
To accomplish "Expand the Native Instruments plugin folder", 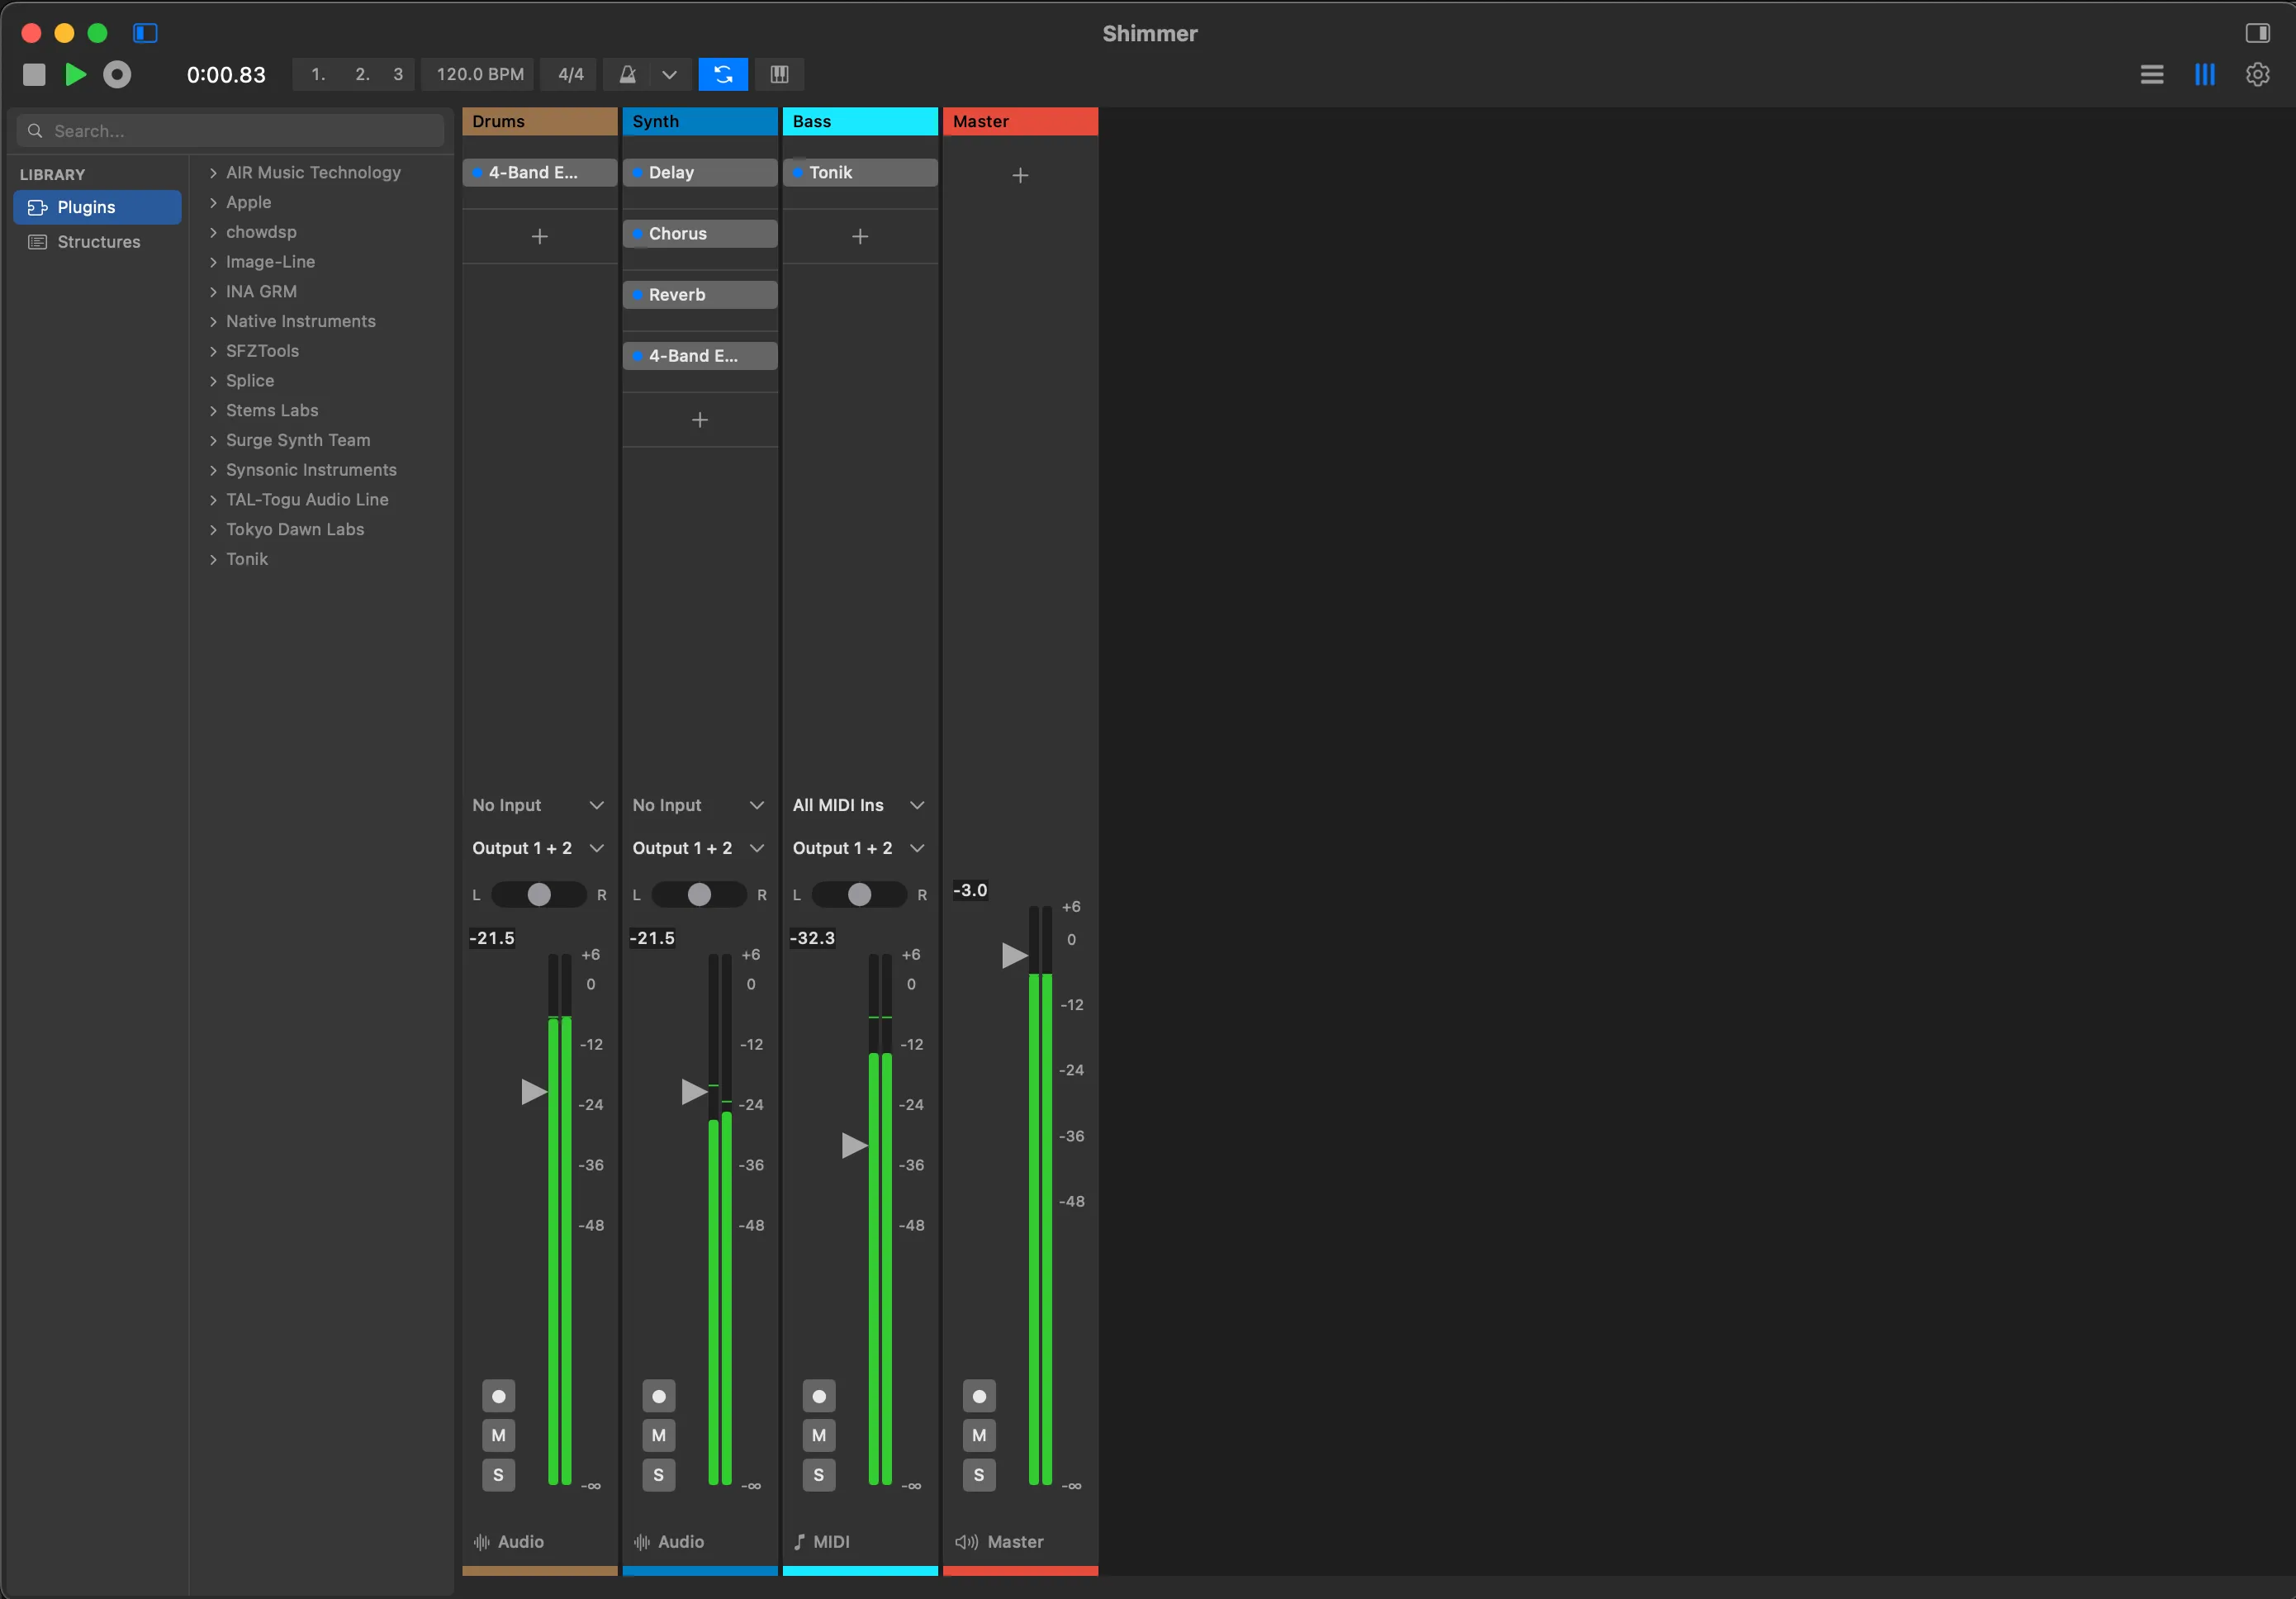I will (x=213, y=322).
